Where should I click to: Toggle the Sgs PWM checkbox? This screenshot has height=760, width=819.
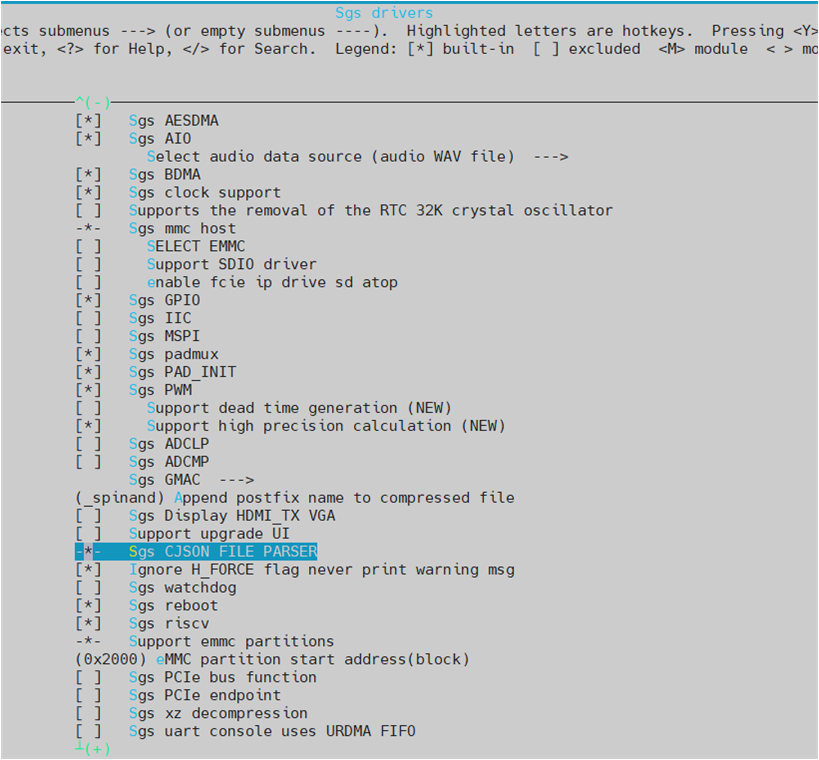[x=88, y=390]
